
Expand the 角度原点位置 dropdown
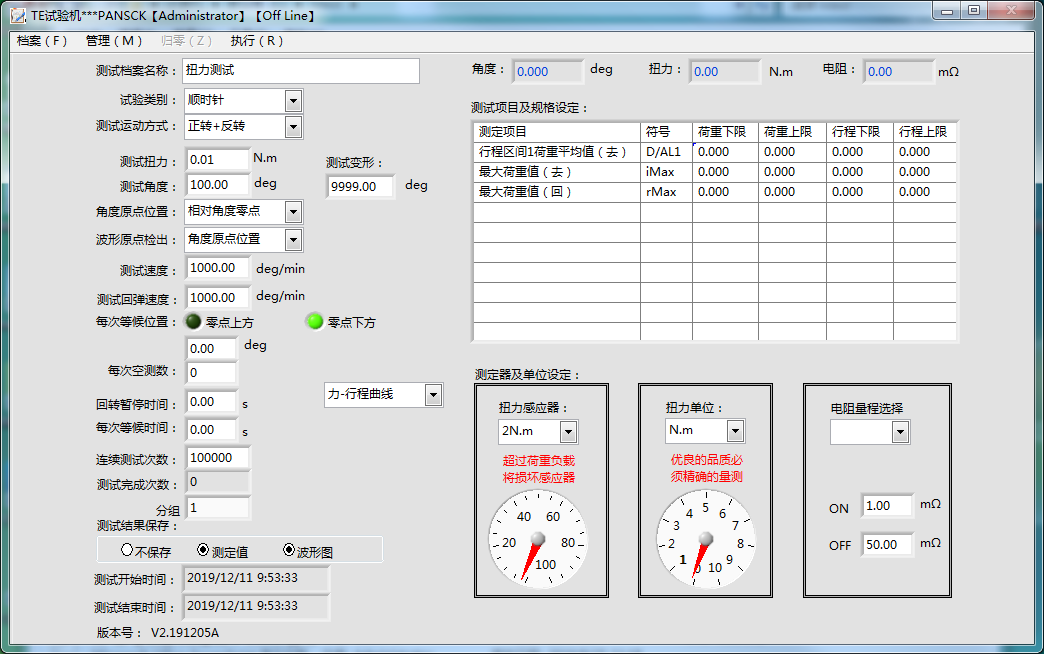click(x=293, y=212)
